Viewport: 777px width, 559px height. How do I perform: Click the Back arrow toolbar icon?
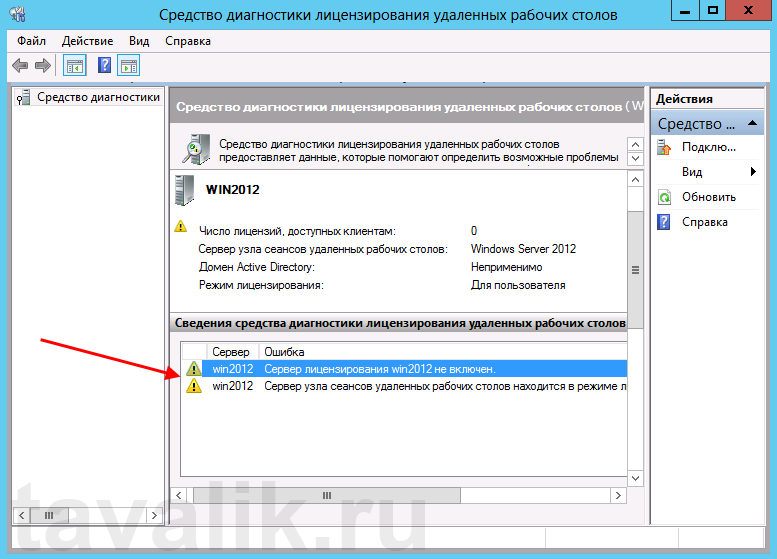point(20,66)
